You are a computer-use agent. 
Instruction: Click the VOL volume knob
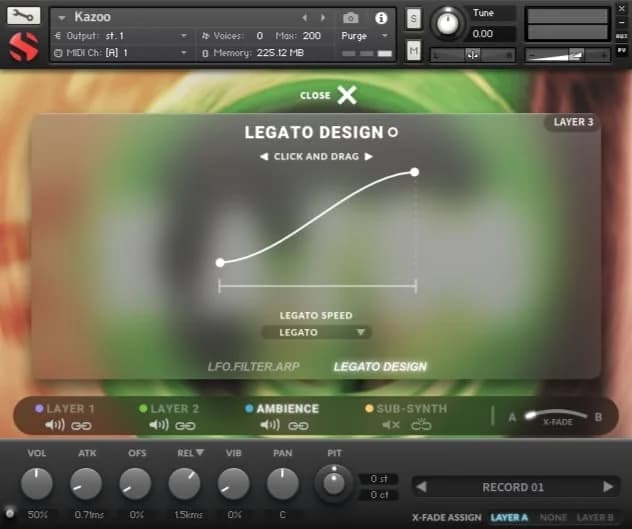(x=37, y=485)
